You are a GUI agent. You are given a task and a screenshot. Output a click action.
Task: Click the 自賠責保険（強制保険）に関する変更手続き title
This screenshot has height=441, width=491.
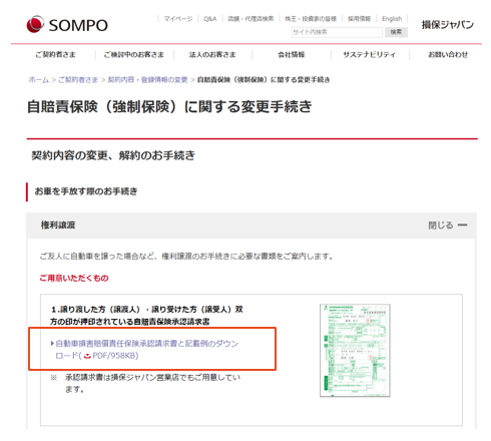[169, 107]
